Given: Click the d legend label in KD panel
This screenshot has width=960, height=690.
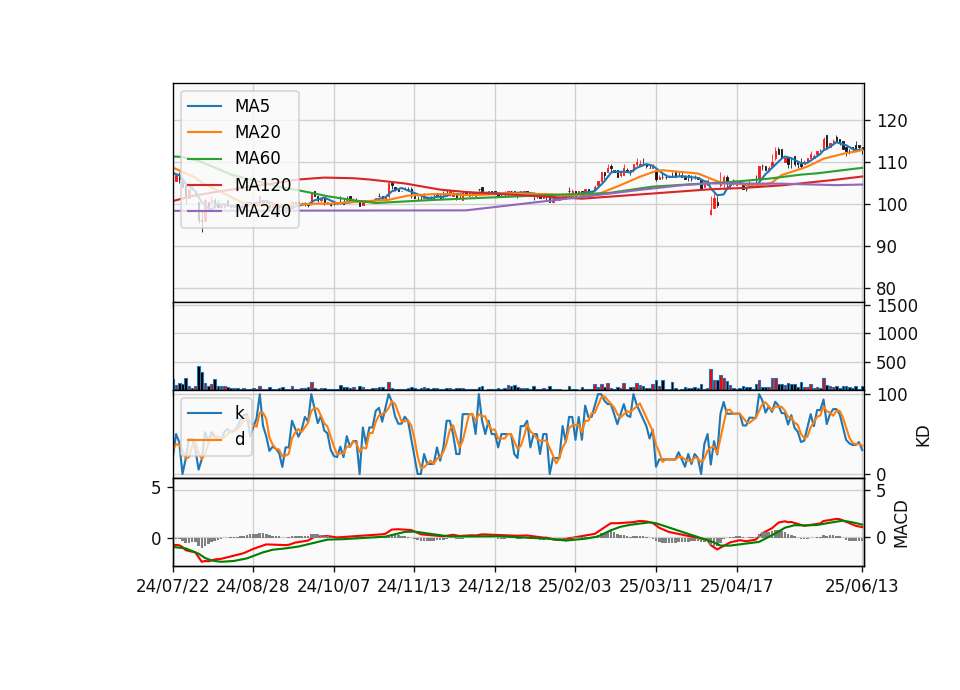Looking at the screenshot, I should (239, 439).
